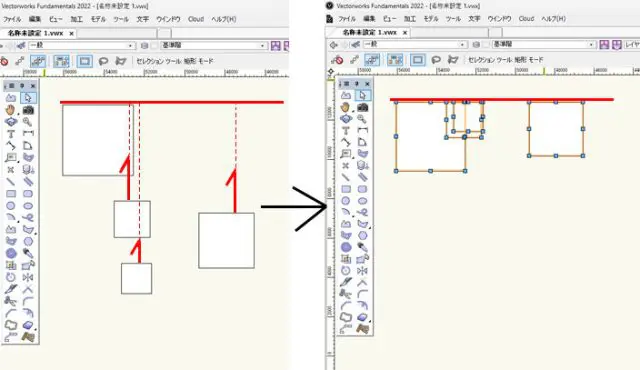The height and width of the screenshot is (370, 640).
Task: Toggle rectangular marquee mode in right window
Action: point(418,60)
